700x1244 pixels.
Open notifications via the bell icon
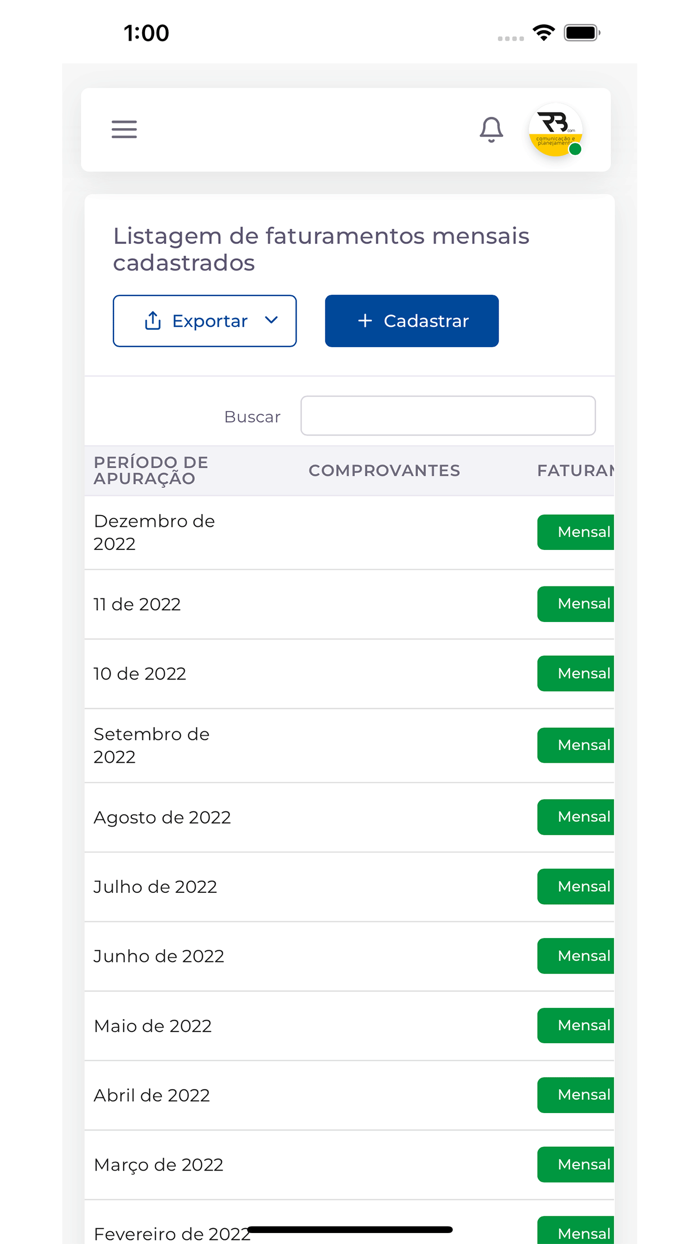tap(491, 130)
